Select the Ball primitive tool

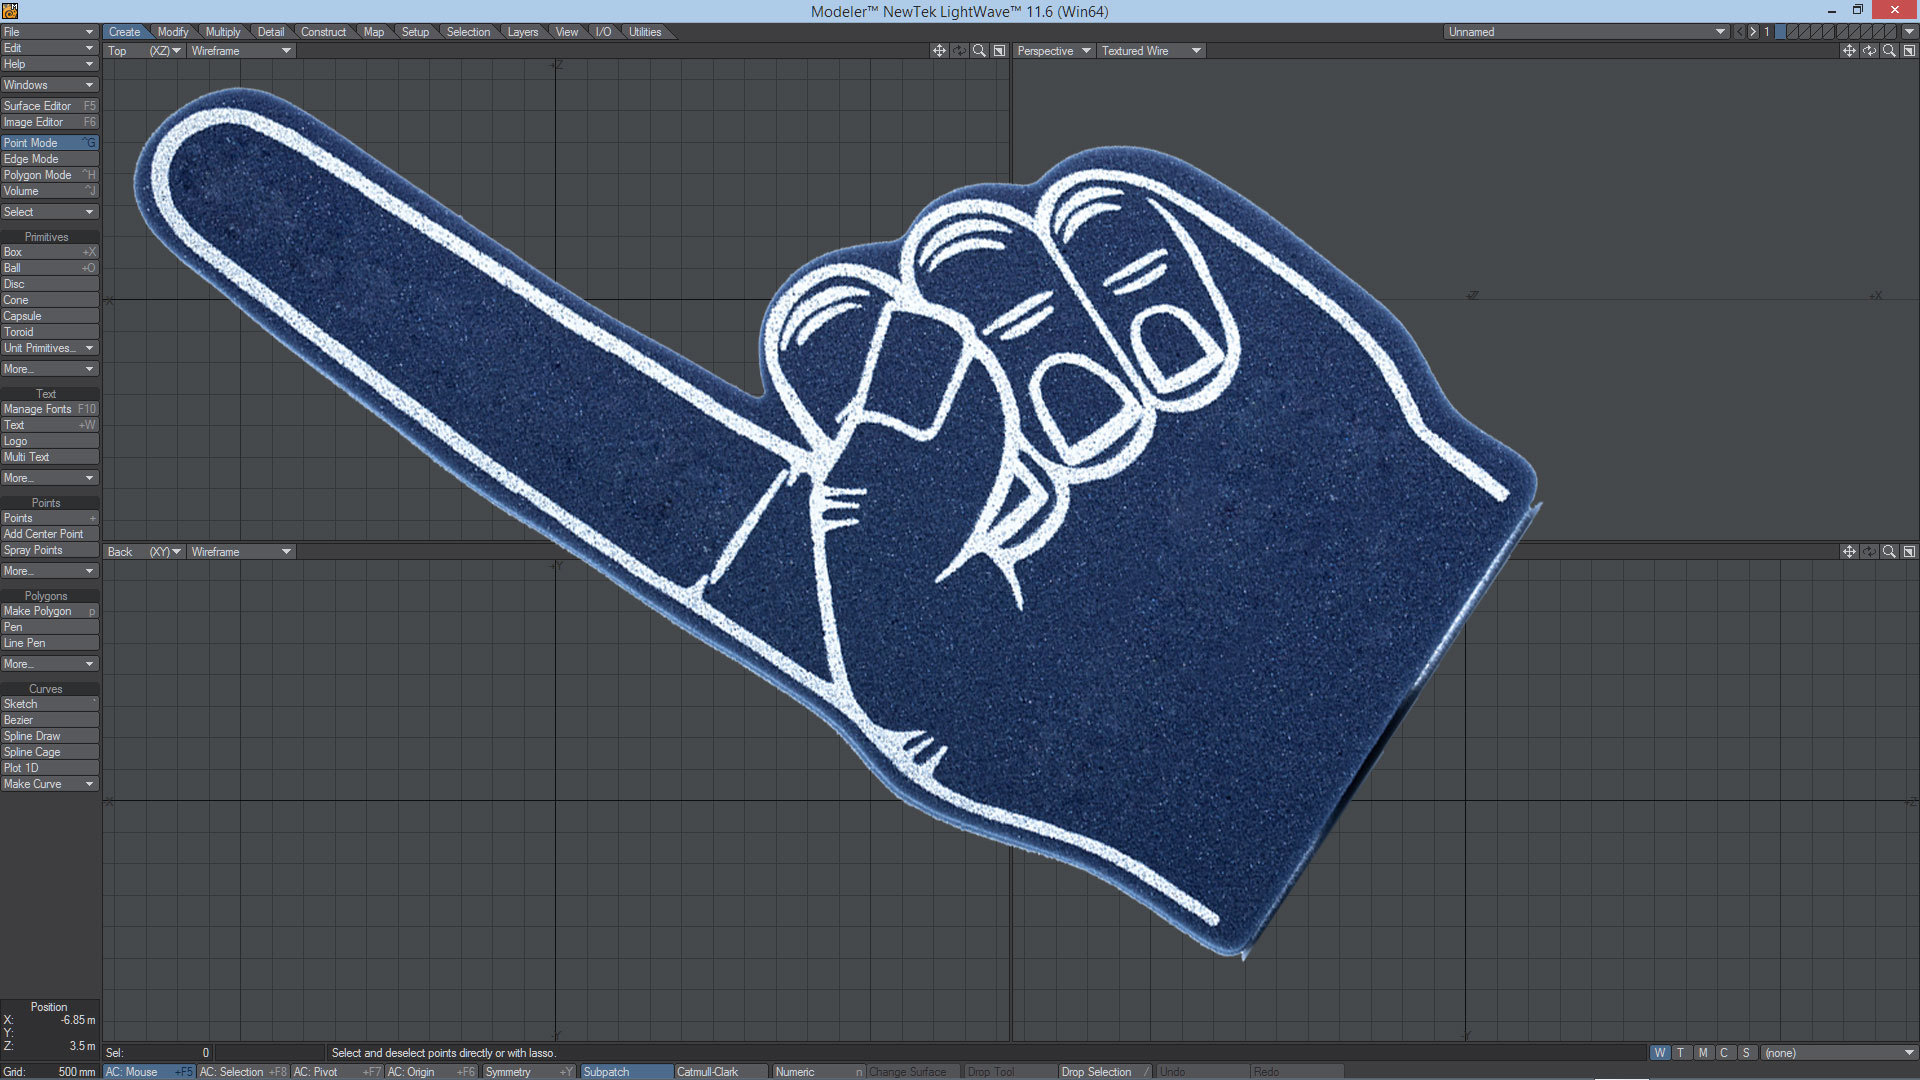click(49, 268)
